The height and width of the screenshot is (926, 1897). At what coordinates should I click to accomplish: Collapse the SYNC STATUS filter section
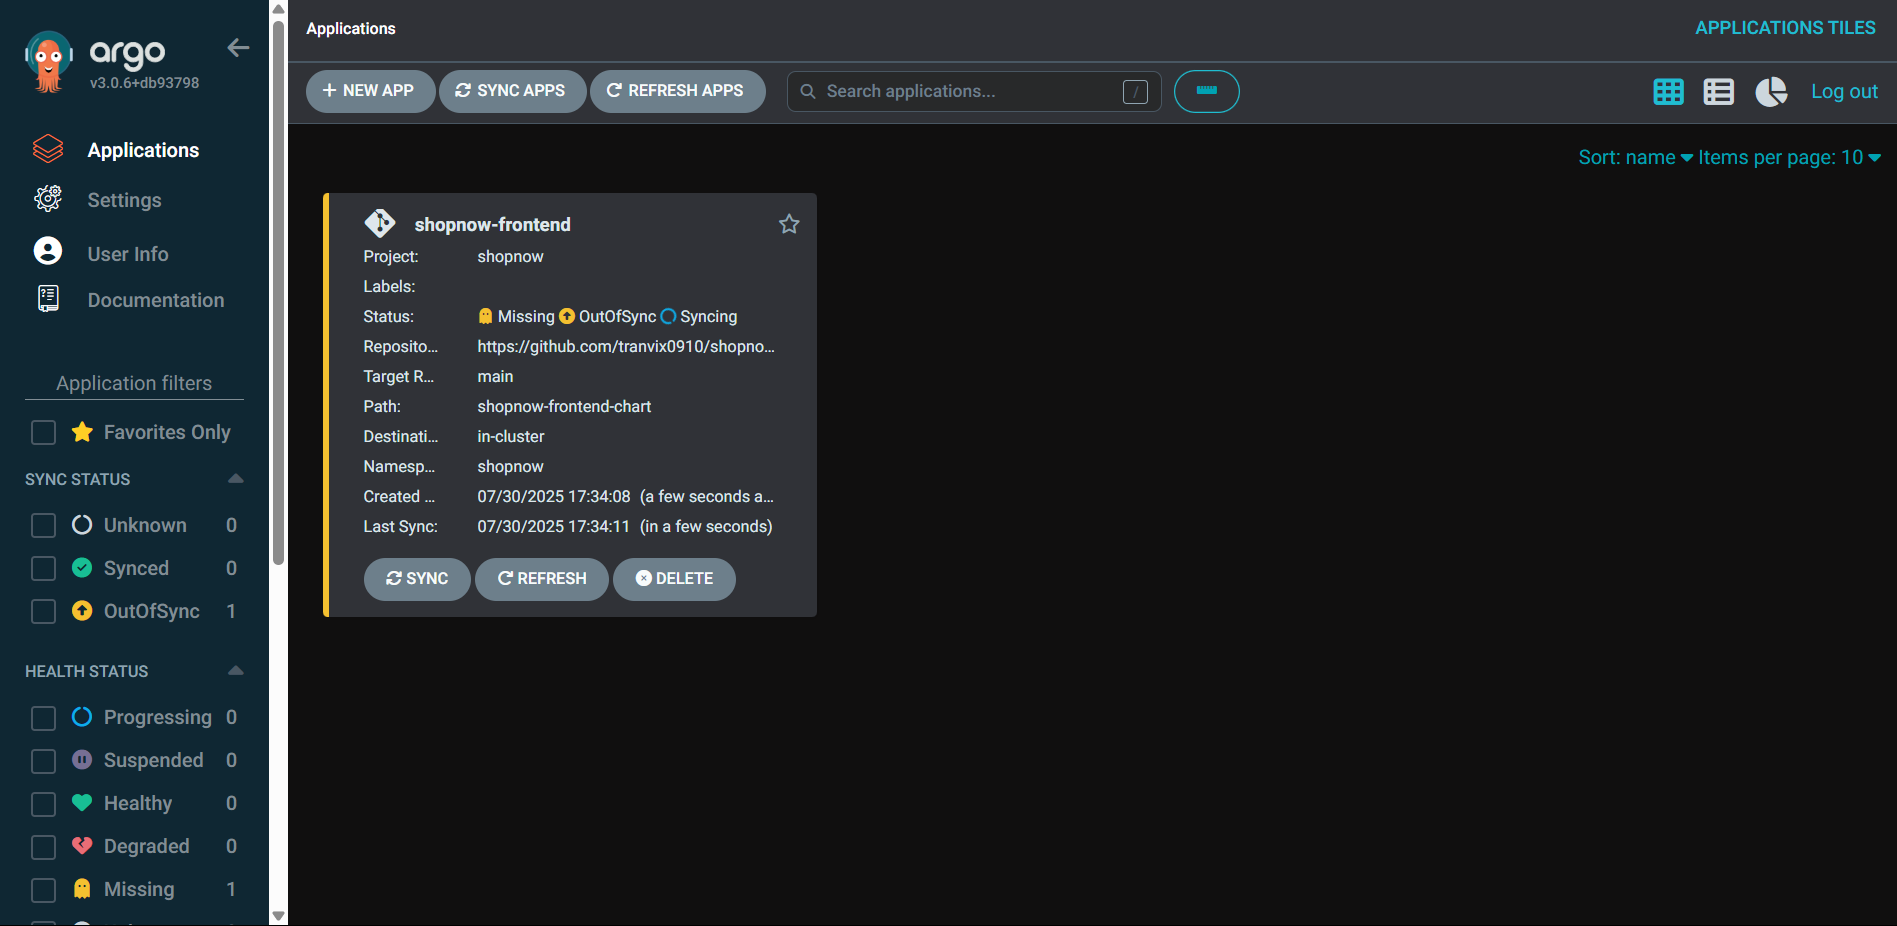tap(236, 479)
